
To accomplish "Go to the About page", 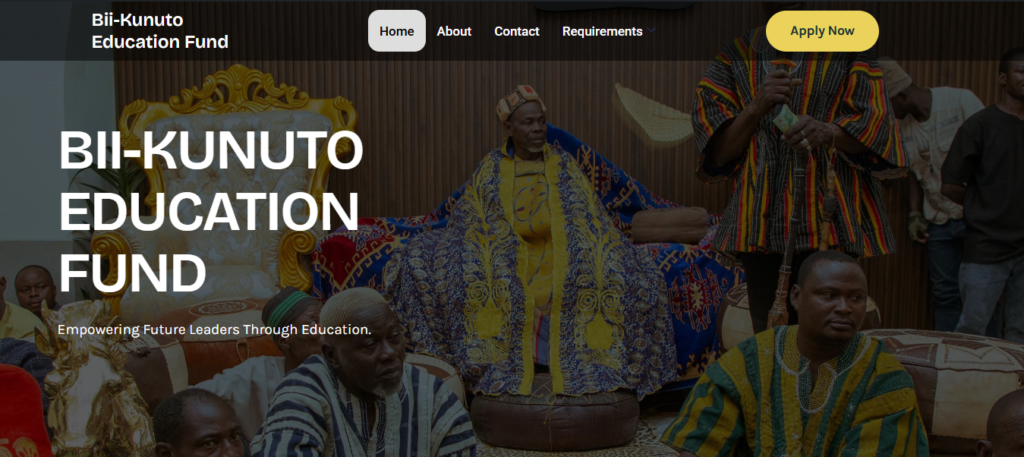I will coord(454,31).
